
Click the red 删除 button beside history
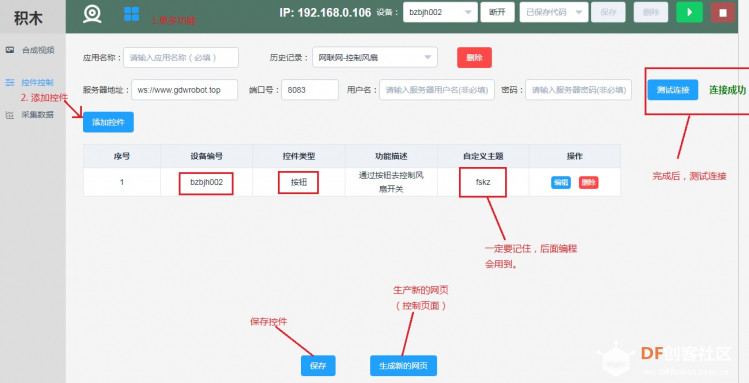[474, 57]
